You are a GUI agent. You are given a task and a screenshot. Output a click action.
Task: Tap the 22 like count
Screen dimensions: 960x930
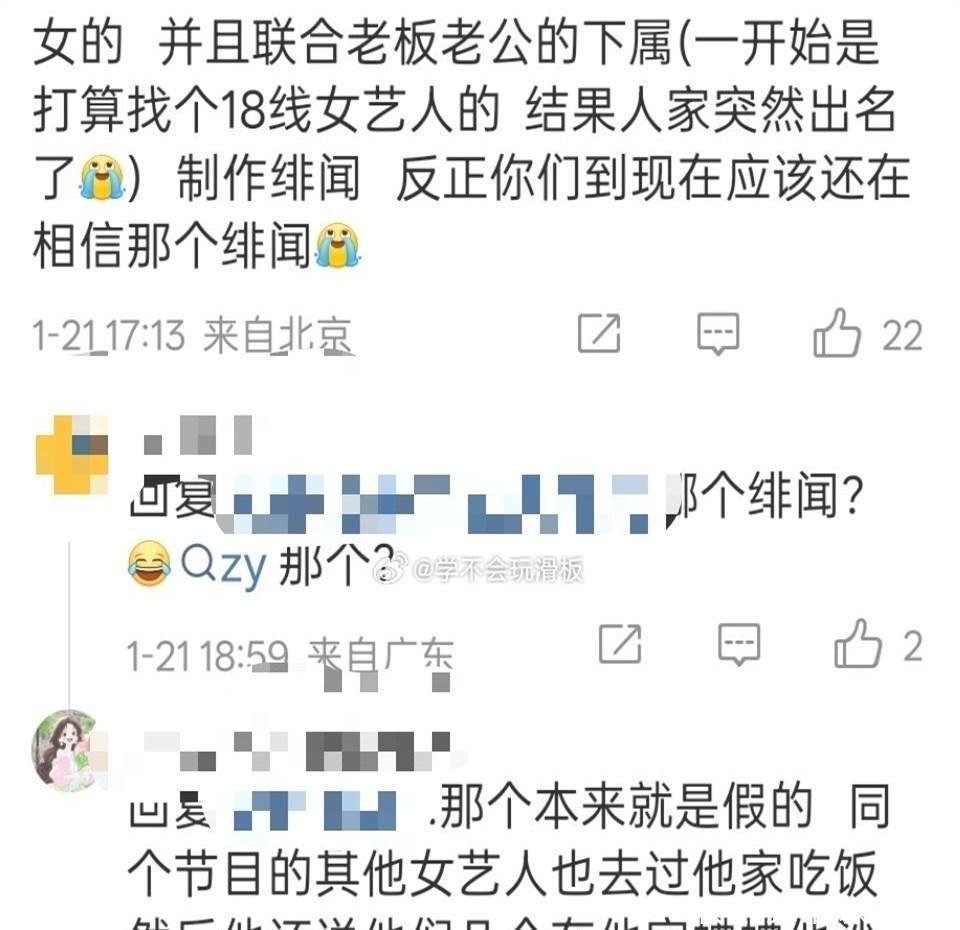[x=902, y=336]
